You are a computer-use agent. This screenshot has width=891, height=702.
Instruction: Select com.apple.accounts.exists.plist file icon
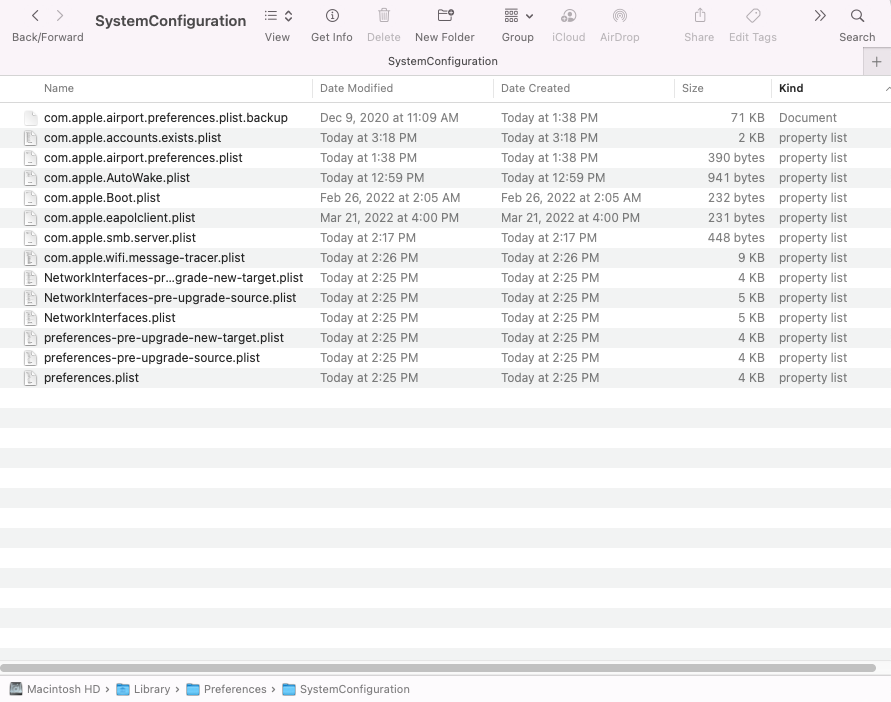(31, 138)
